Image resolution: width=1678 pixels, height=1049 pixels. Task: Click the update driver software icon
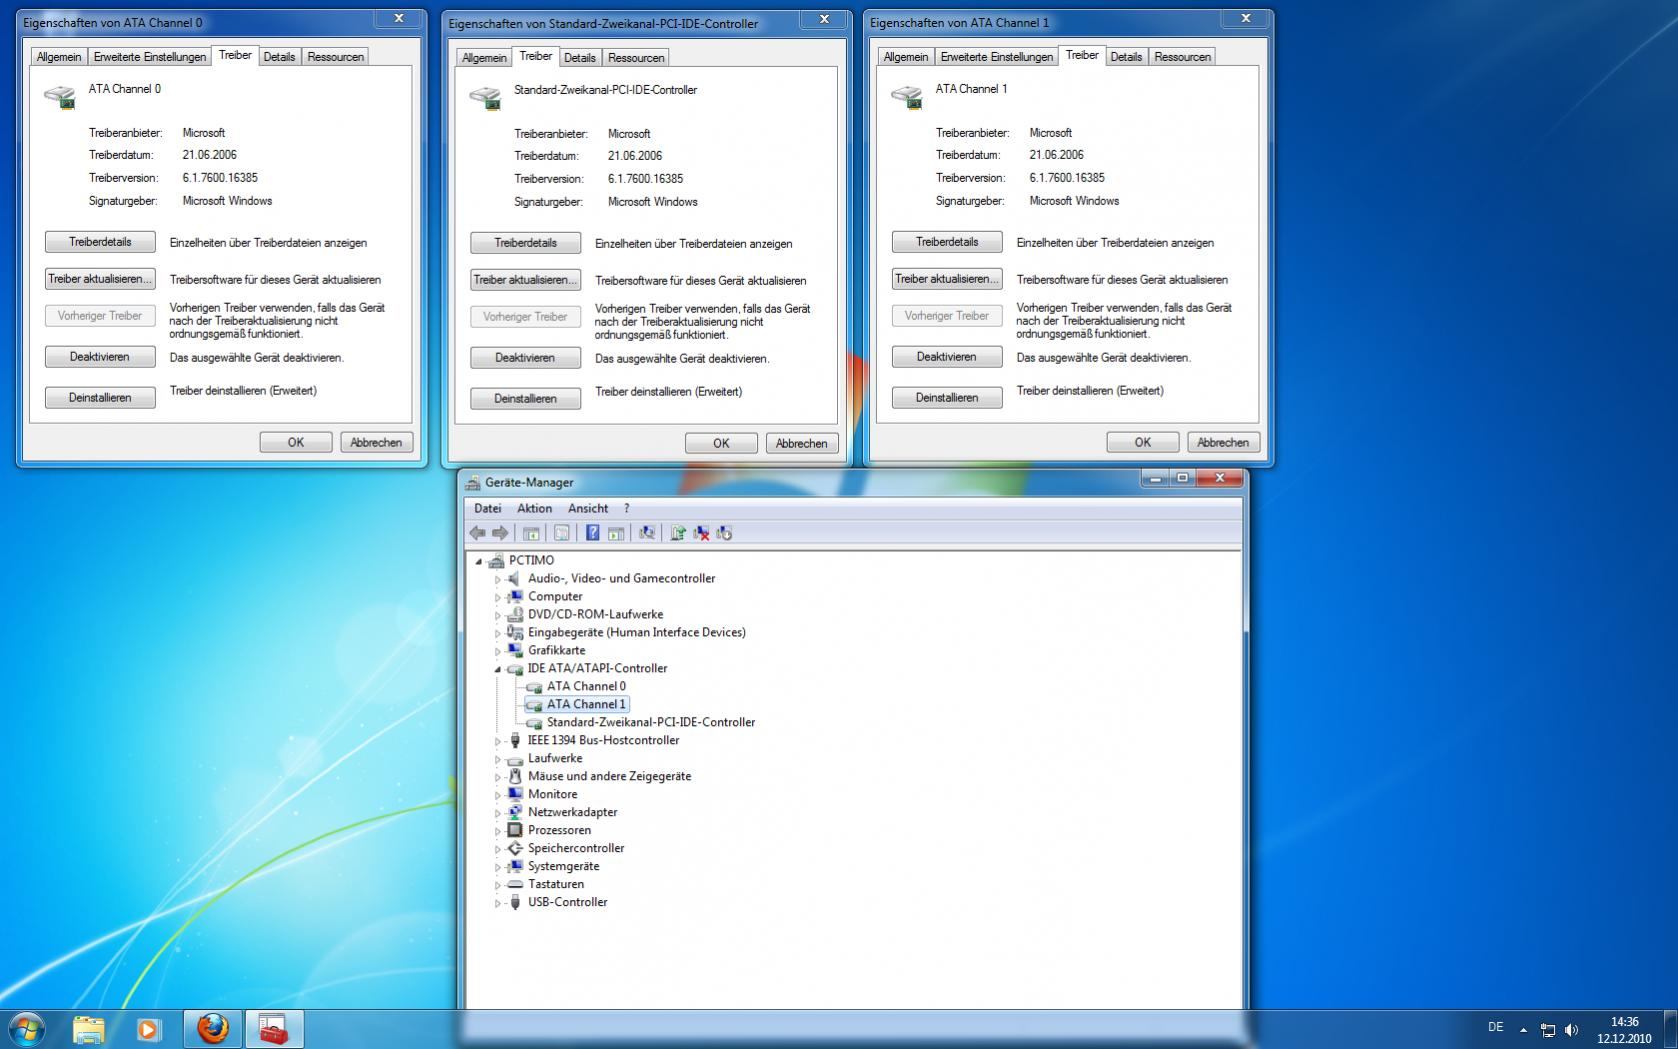click(678, 533)
